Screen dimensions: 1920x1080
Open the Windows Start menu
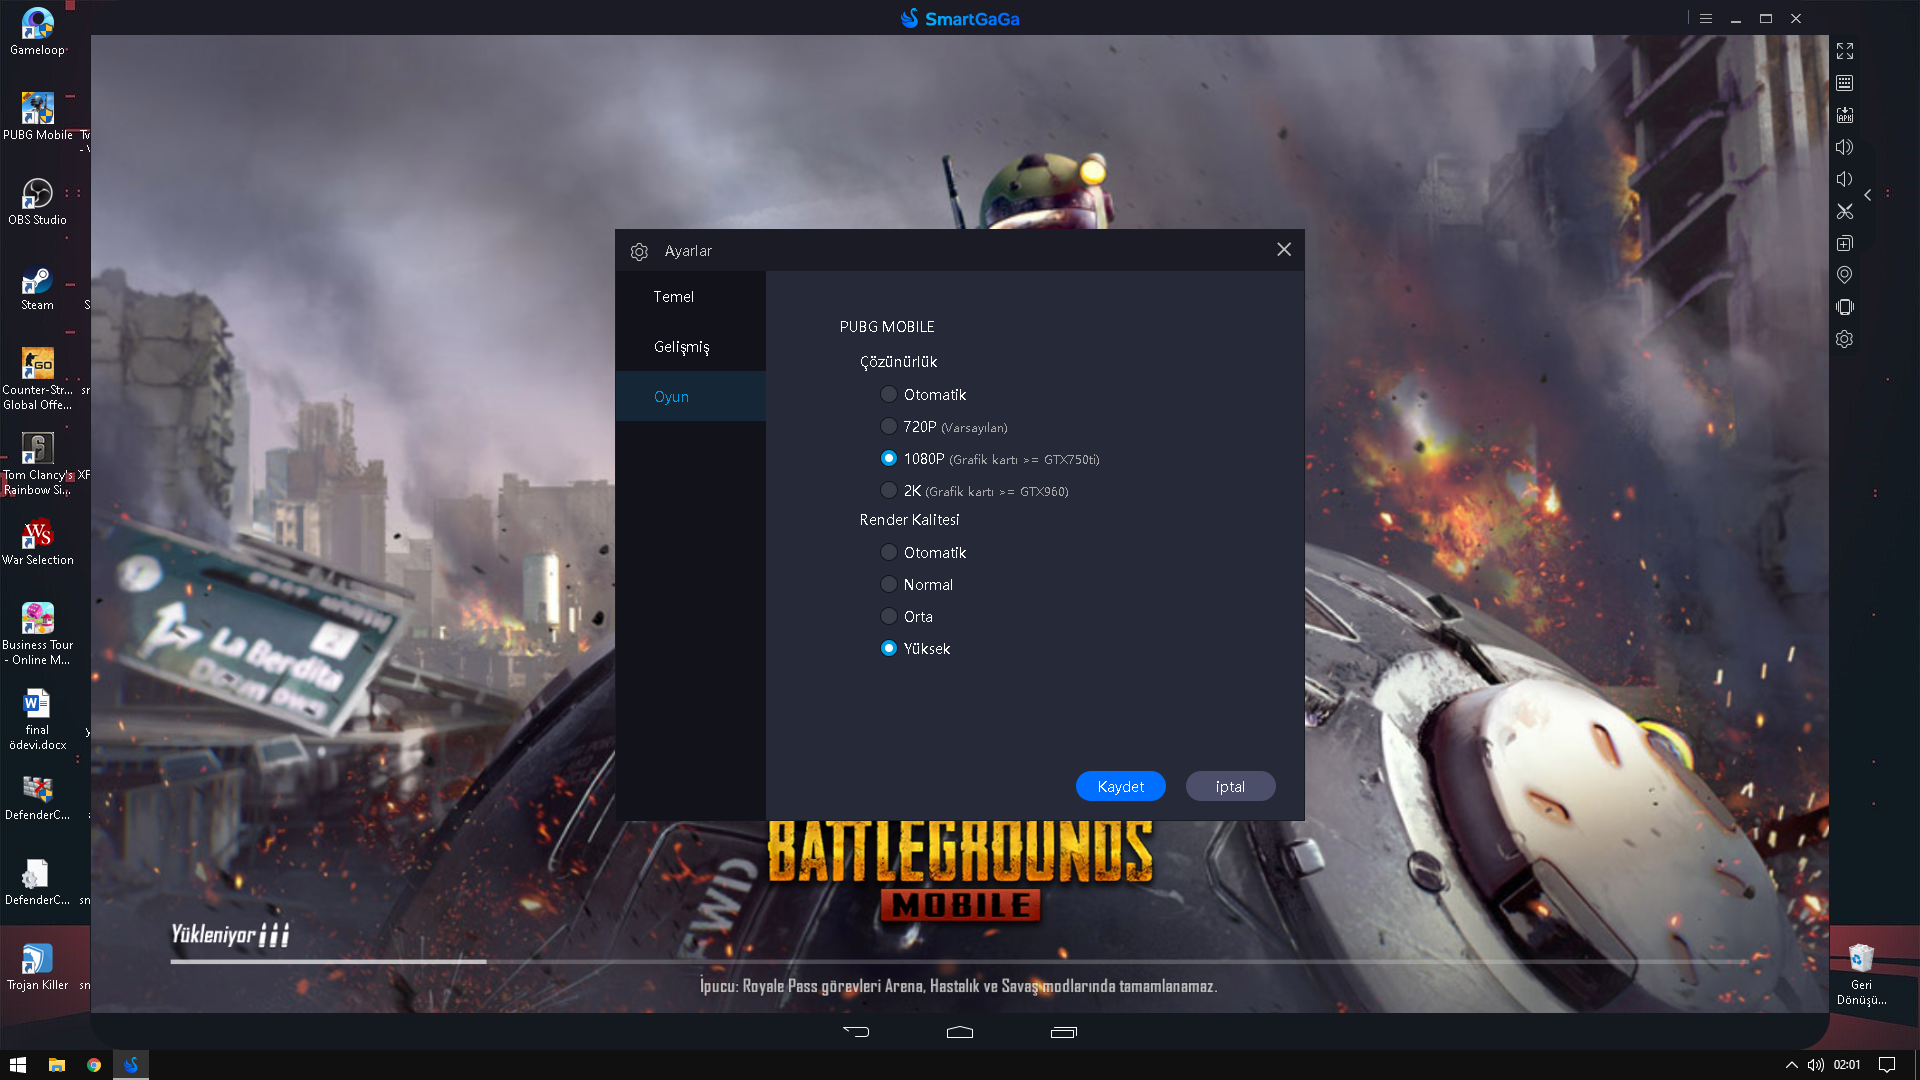[x=18, y=1065]
